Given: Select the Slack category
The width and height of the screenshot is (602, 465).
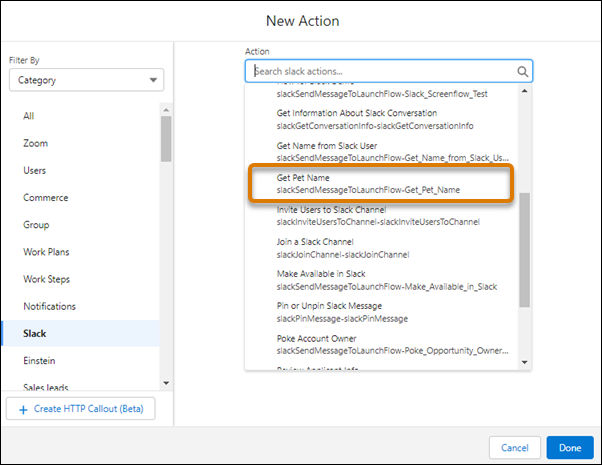Looking at the screenshot, I should click(80, 333).
